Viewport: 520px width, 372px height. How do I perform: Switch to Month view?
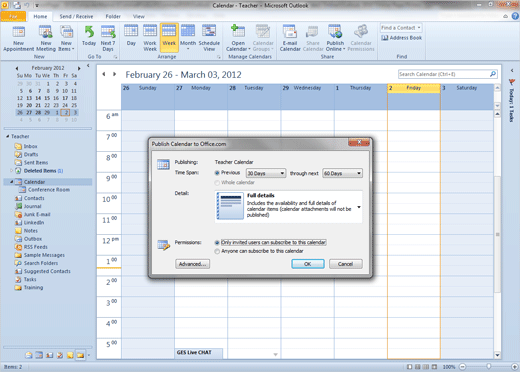coord(188,37)
